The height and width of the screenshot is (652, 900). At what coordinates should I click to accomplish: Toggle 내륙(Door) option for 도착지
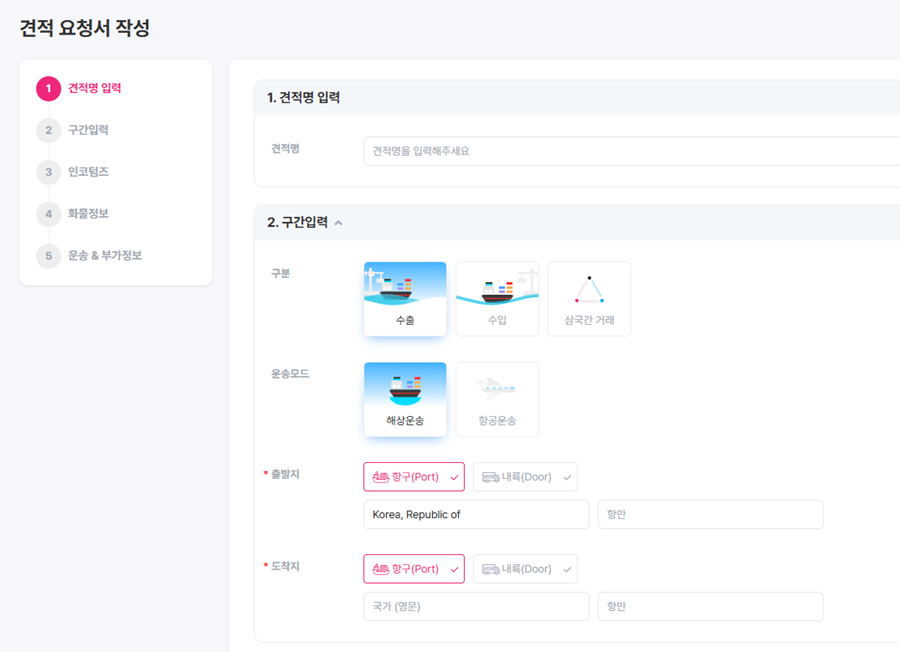525,569
